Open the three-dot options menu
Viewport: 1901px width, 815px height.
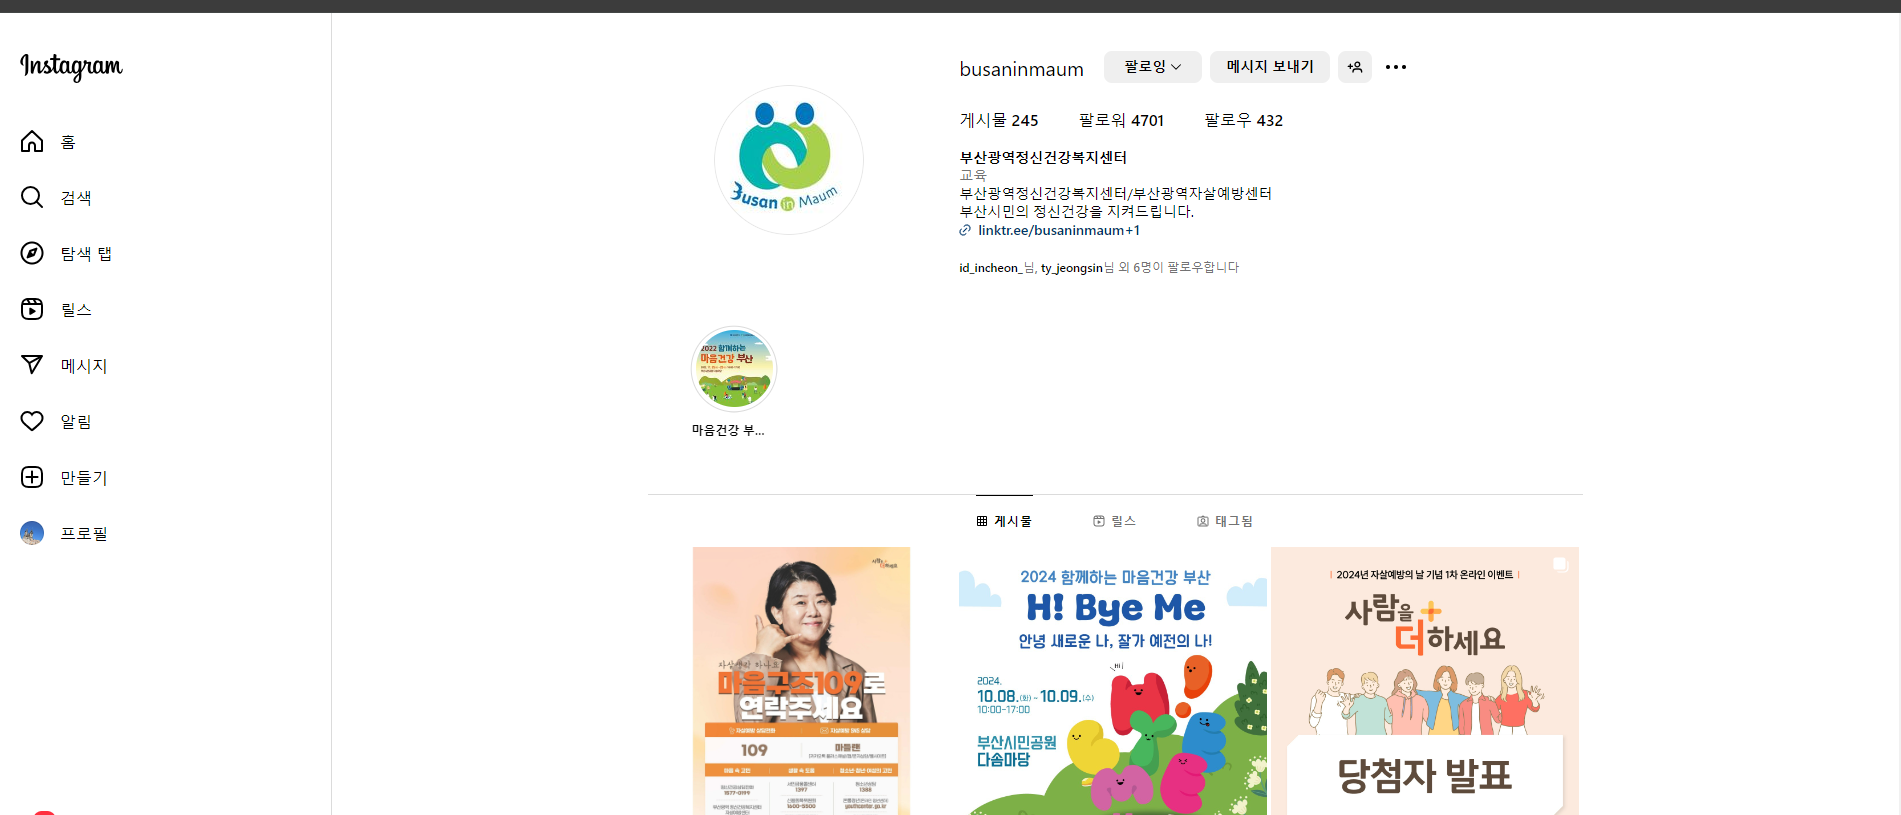[1396, 67]
